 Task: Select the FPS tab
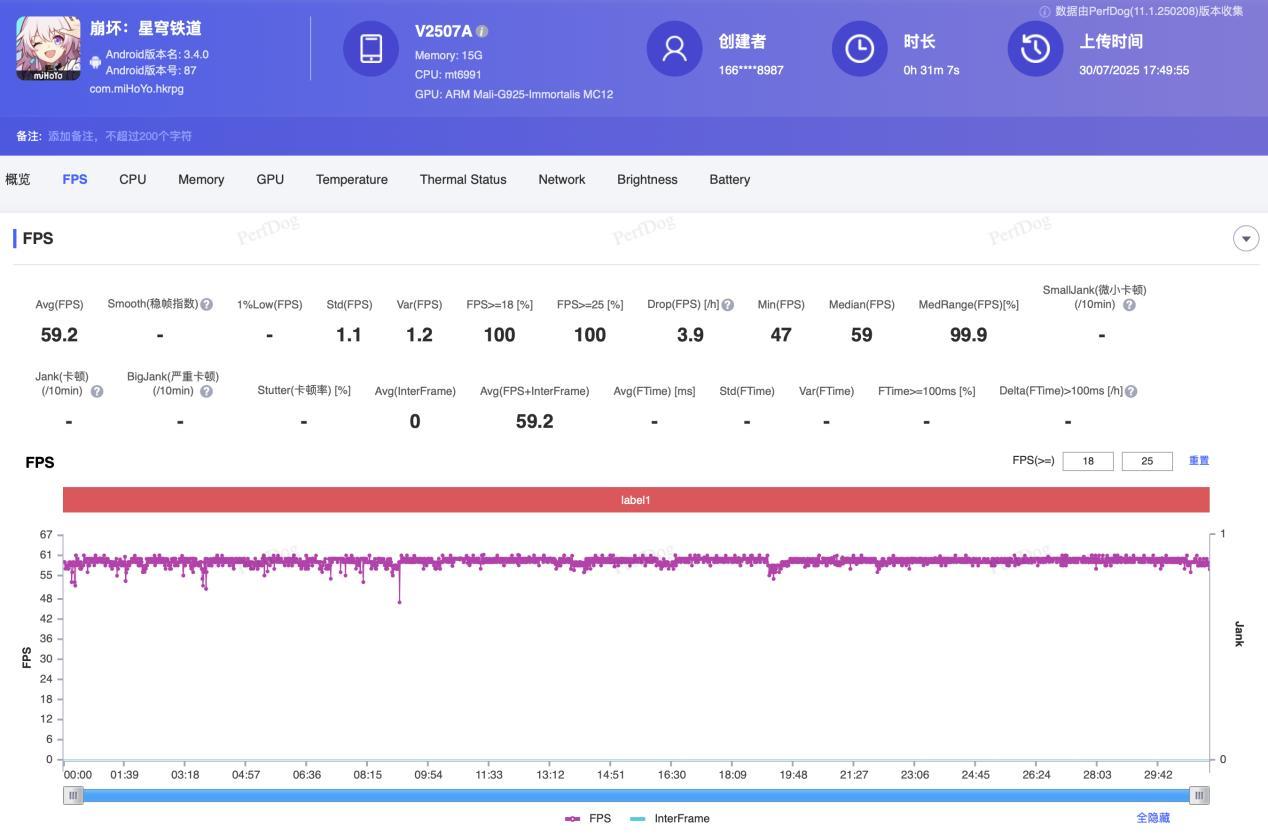click(x=75, y=180)
